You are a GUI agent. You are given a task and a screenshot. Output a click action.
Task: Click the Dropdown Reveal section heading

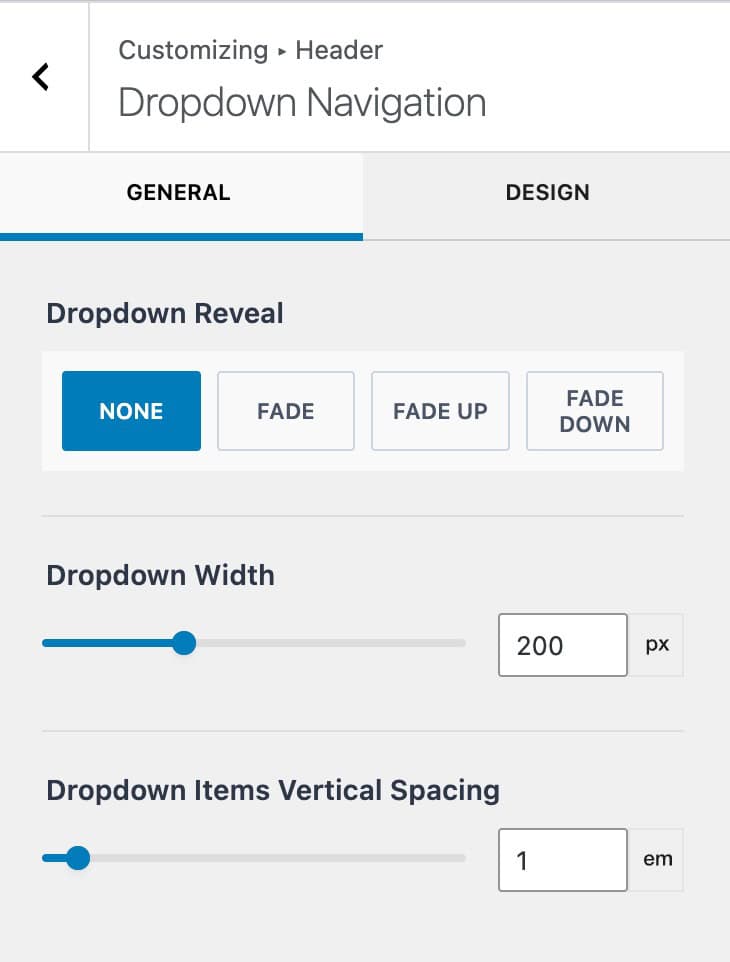click(165, 314)
